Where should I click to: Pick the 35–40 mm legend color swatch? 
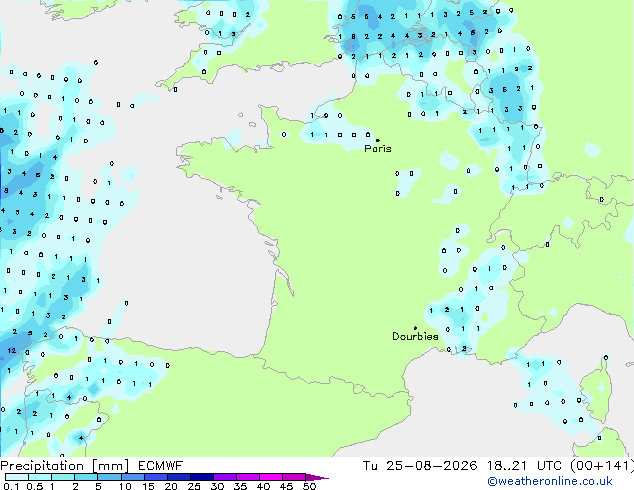[248, 477]
